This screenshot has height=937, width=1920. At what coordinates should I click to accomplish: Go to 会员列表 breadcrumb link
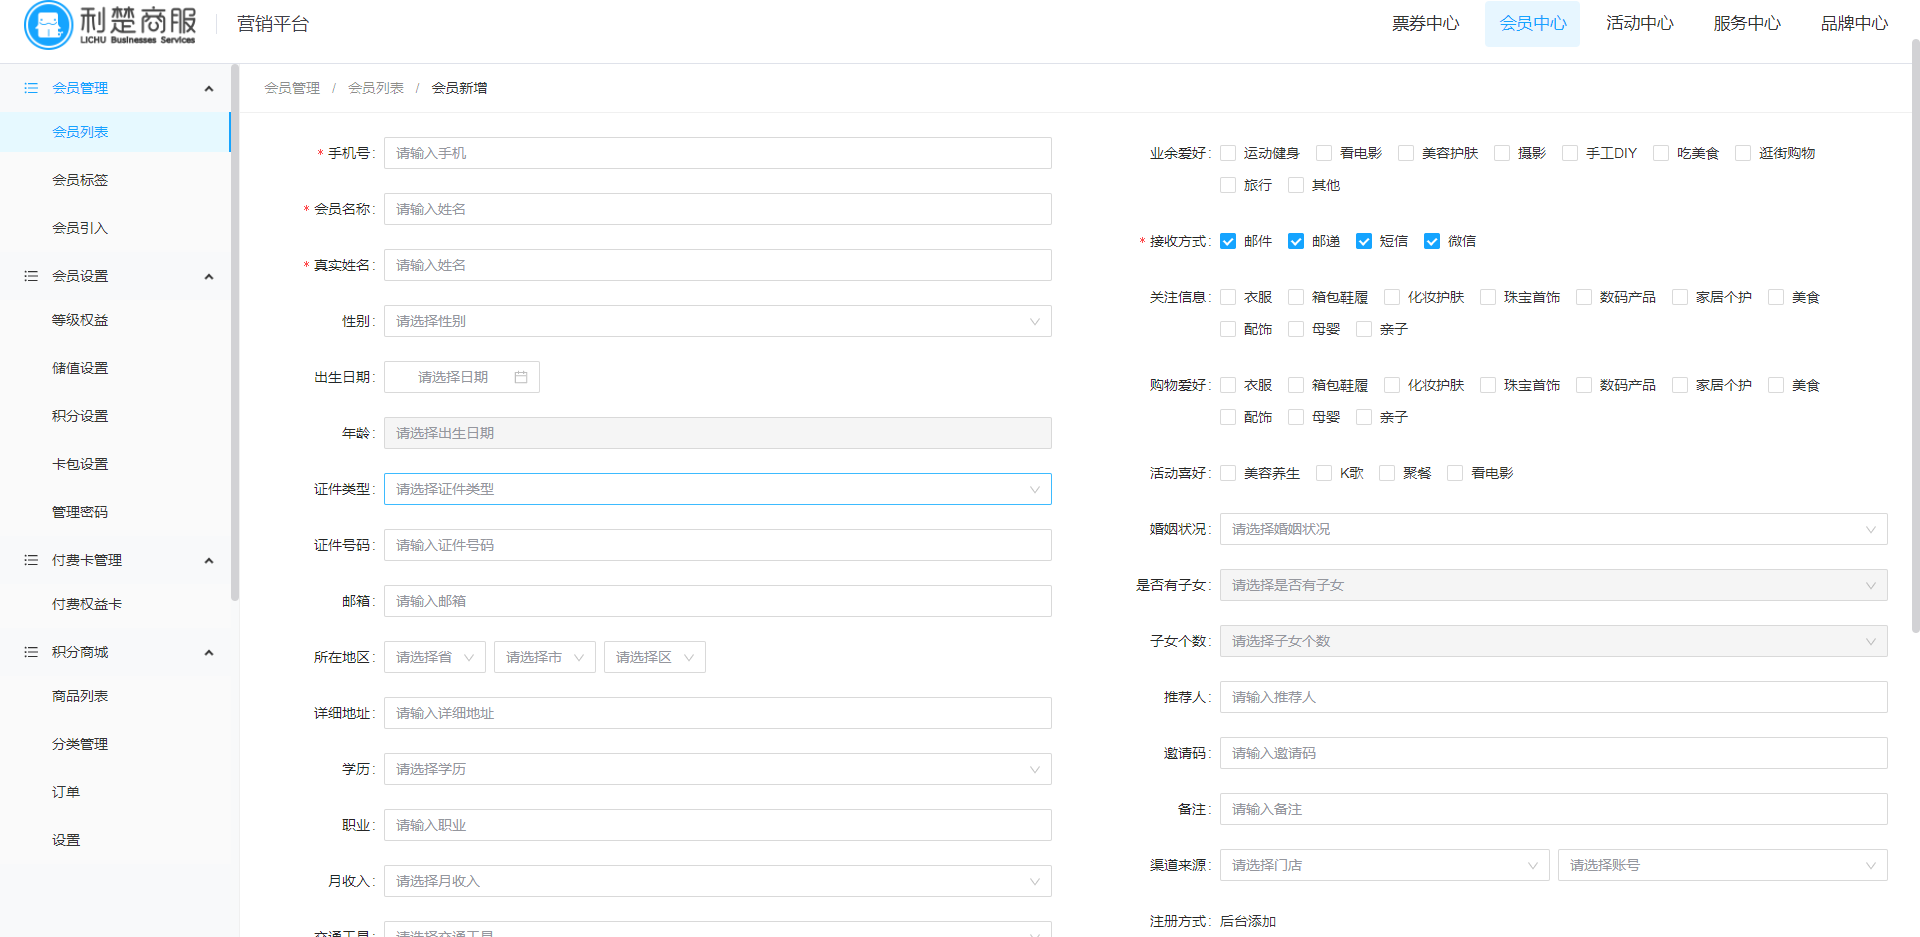click(376, 88)
